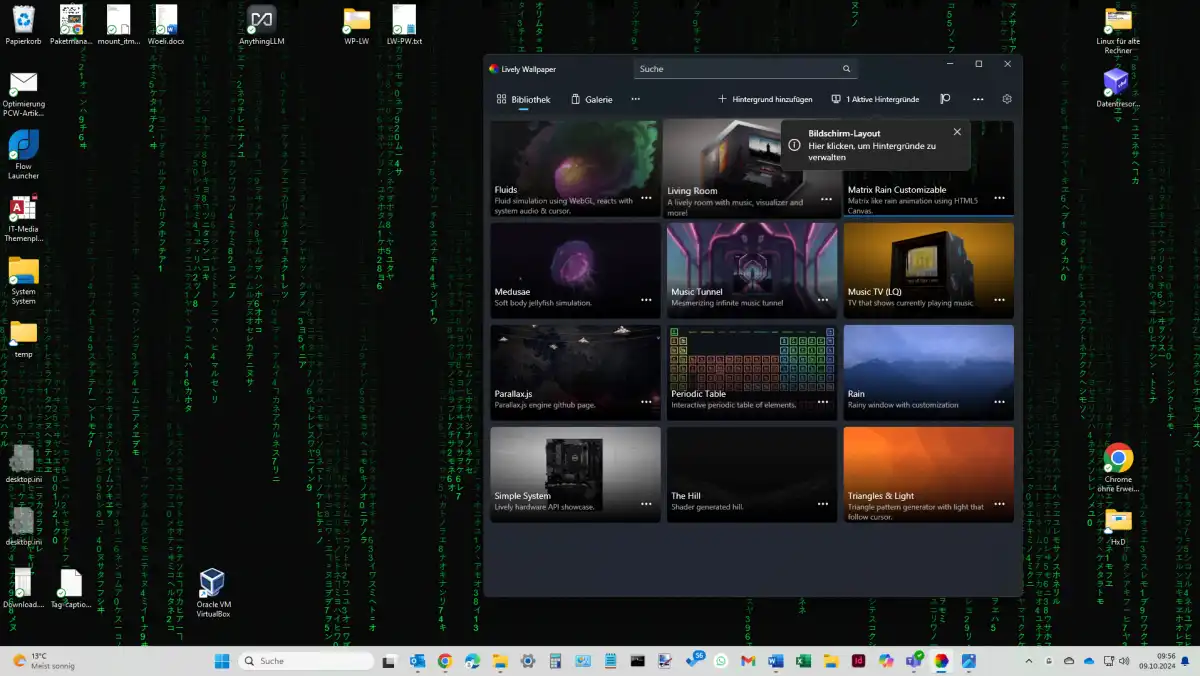Image resolution: width=1200 pixels, height=676 pixels.
Task: Open Lively Wallpaper settings gear
Action: click(1007, 99)
